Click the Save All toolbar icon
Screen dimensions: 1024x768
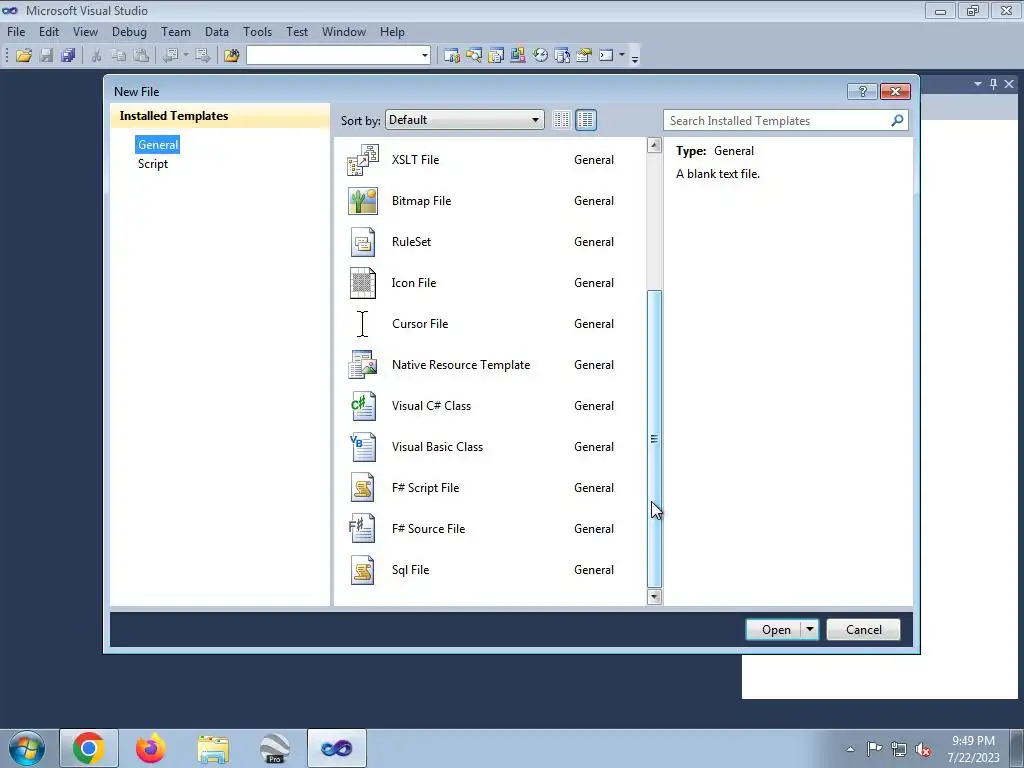[68, 56]
